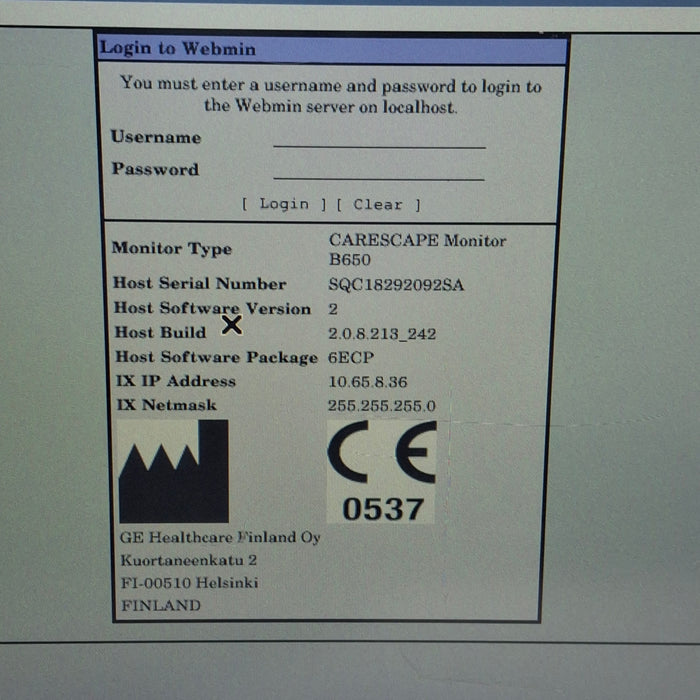Image resolution: width=700 pixels, height=700 pixels.
Task: Click the 'IX IP Address' label
Action: [x=176, y=381]
